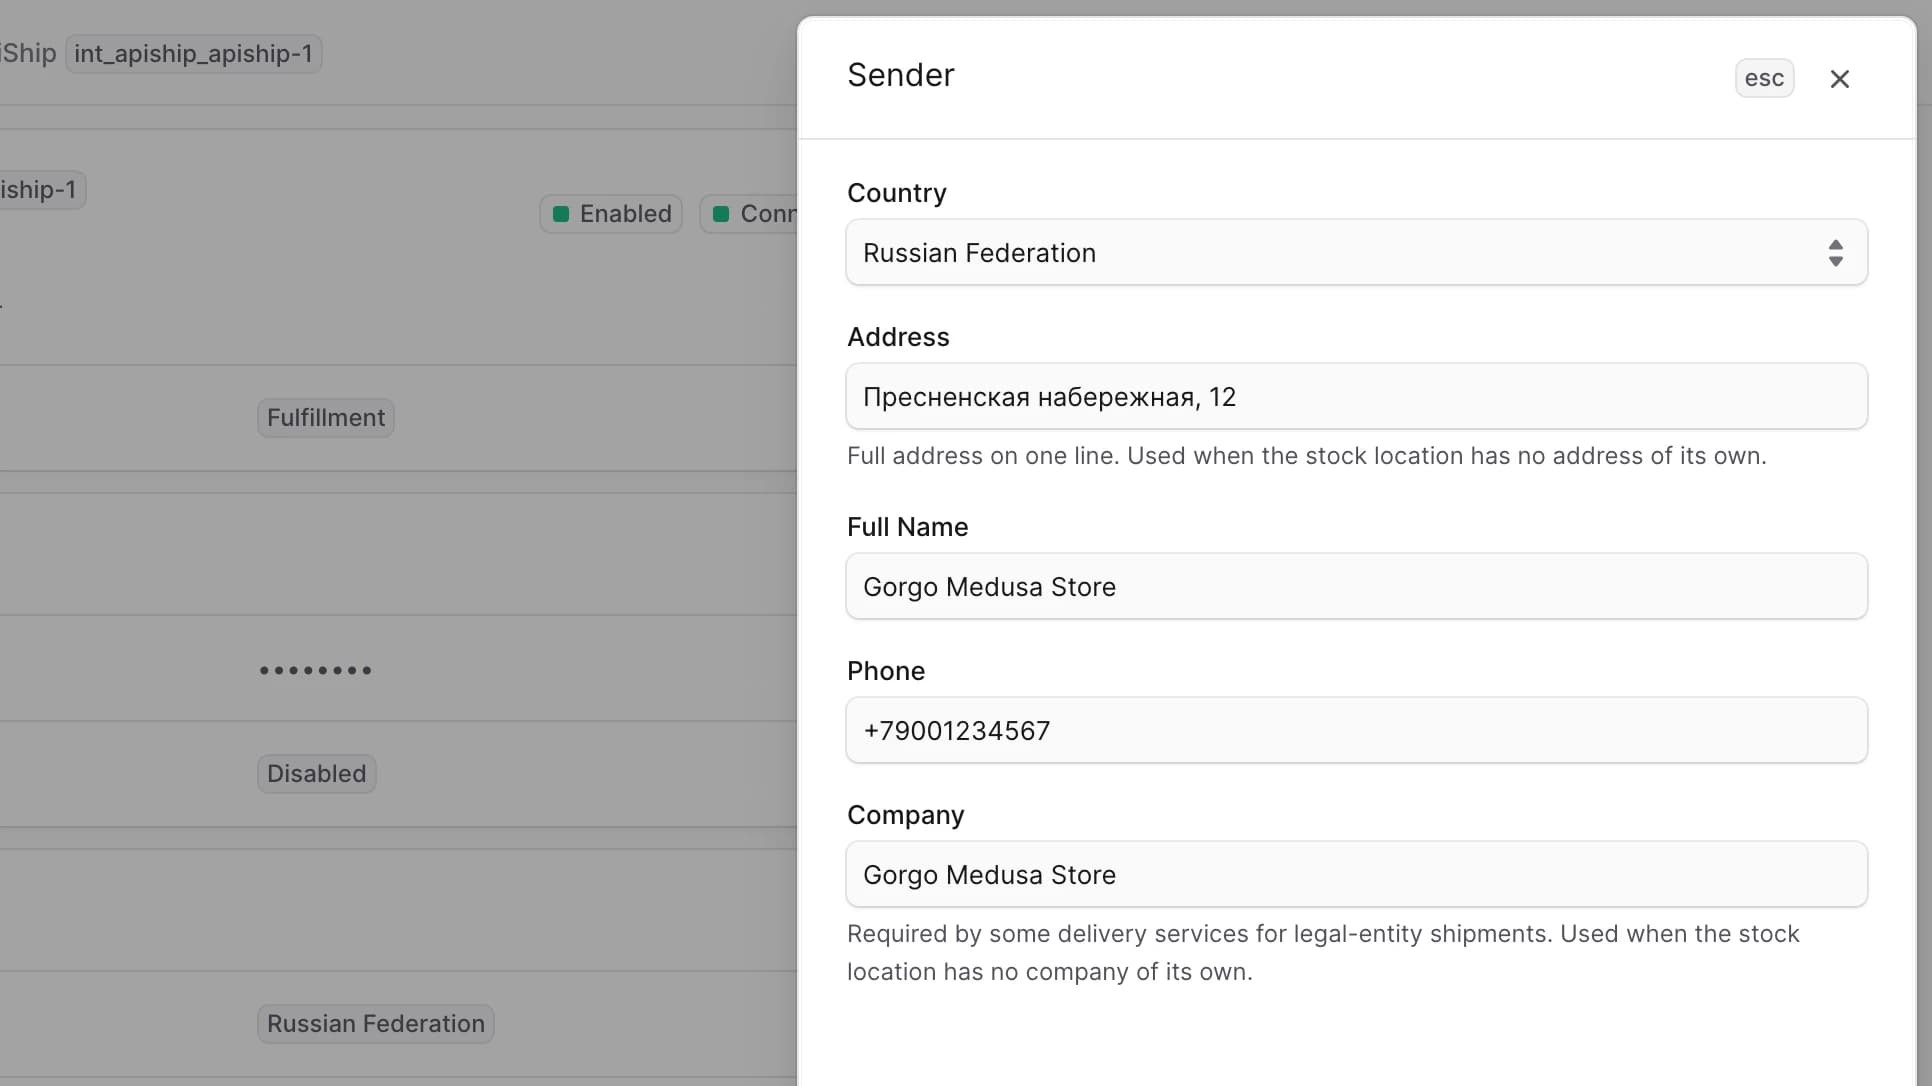Click the Country field label

[x=897, y=193]
